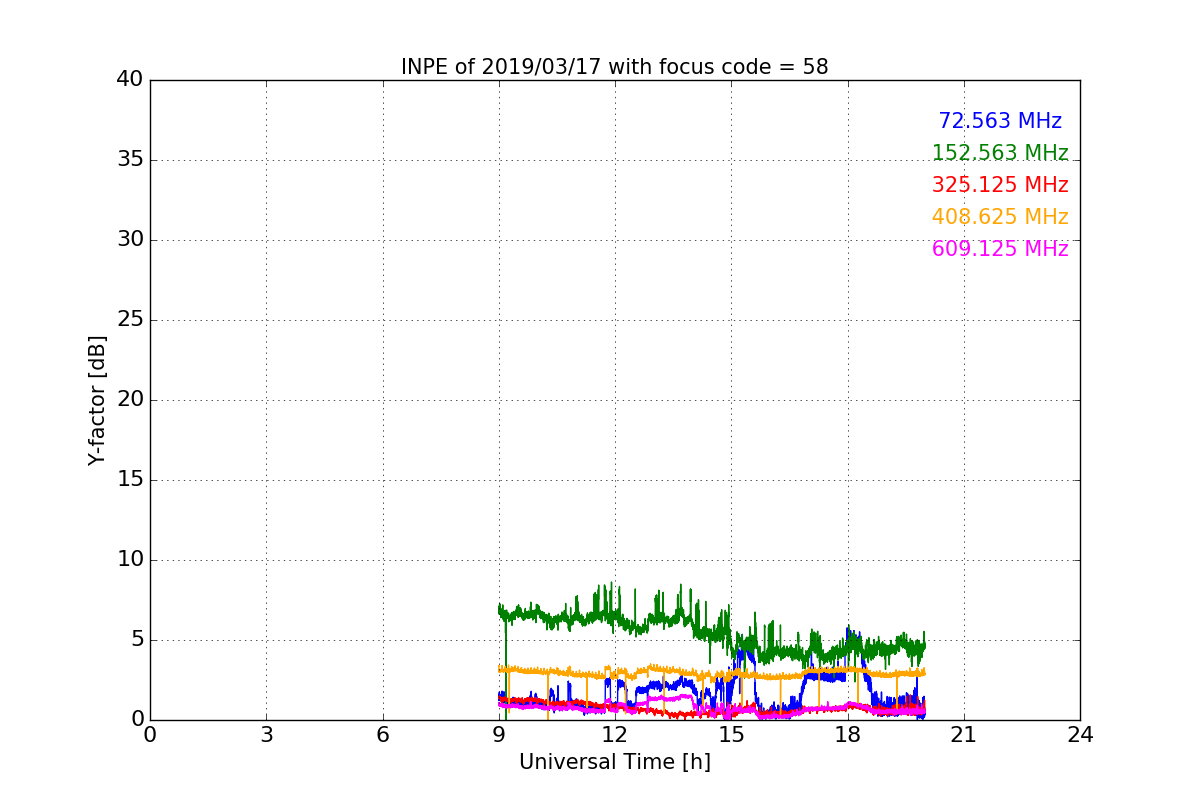The height and width of the screenshot is (800, 1200).
Task: Click the y-axis tick label 35
Action: click(130, 160)
